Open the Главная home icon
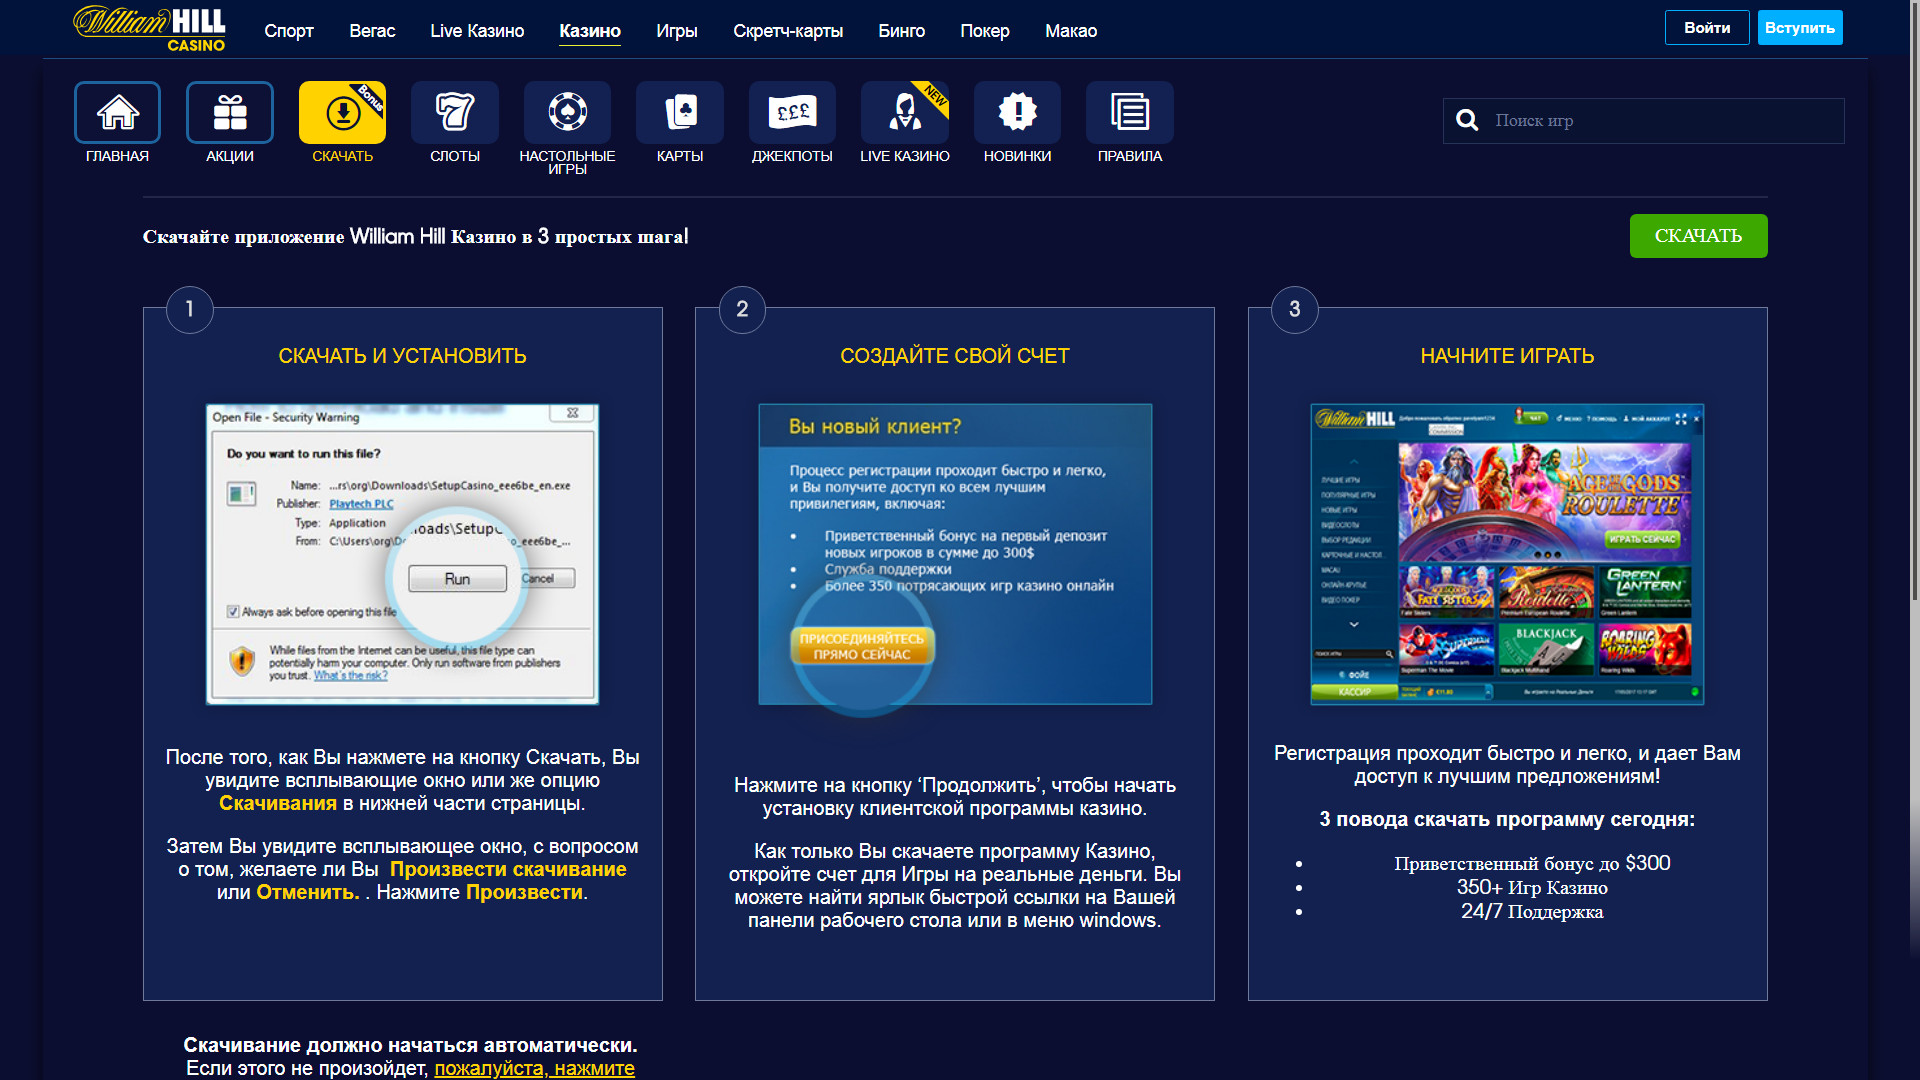The image size is (1920, 1080). (x=117, y=112)
